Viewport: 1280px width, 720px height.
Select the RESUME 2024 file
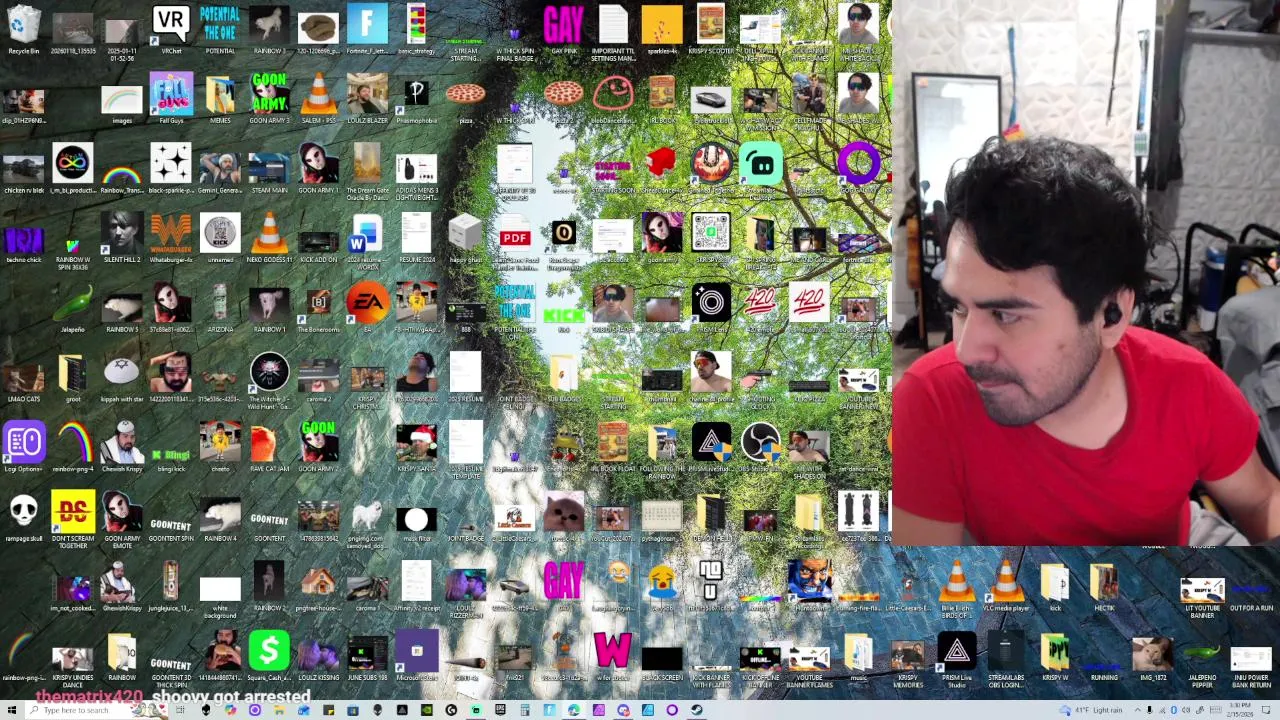coord(416,238)
